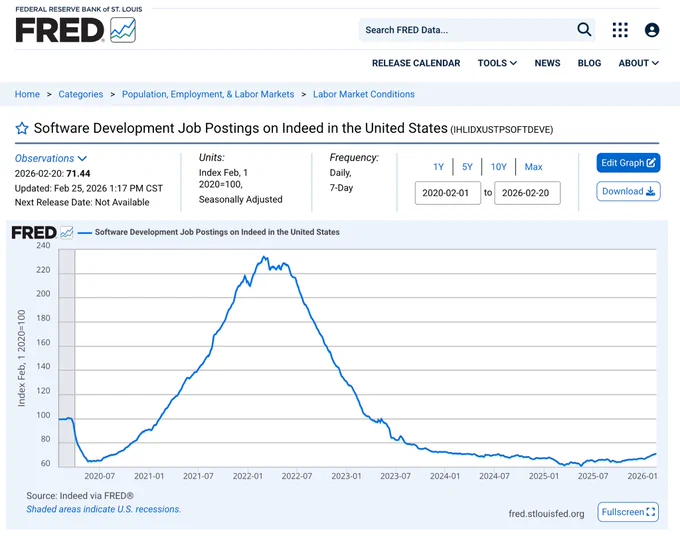Open Labor Market Conditions breadcrumb

363,94
